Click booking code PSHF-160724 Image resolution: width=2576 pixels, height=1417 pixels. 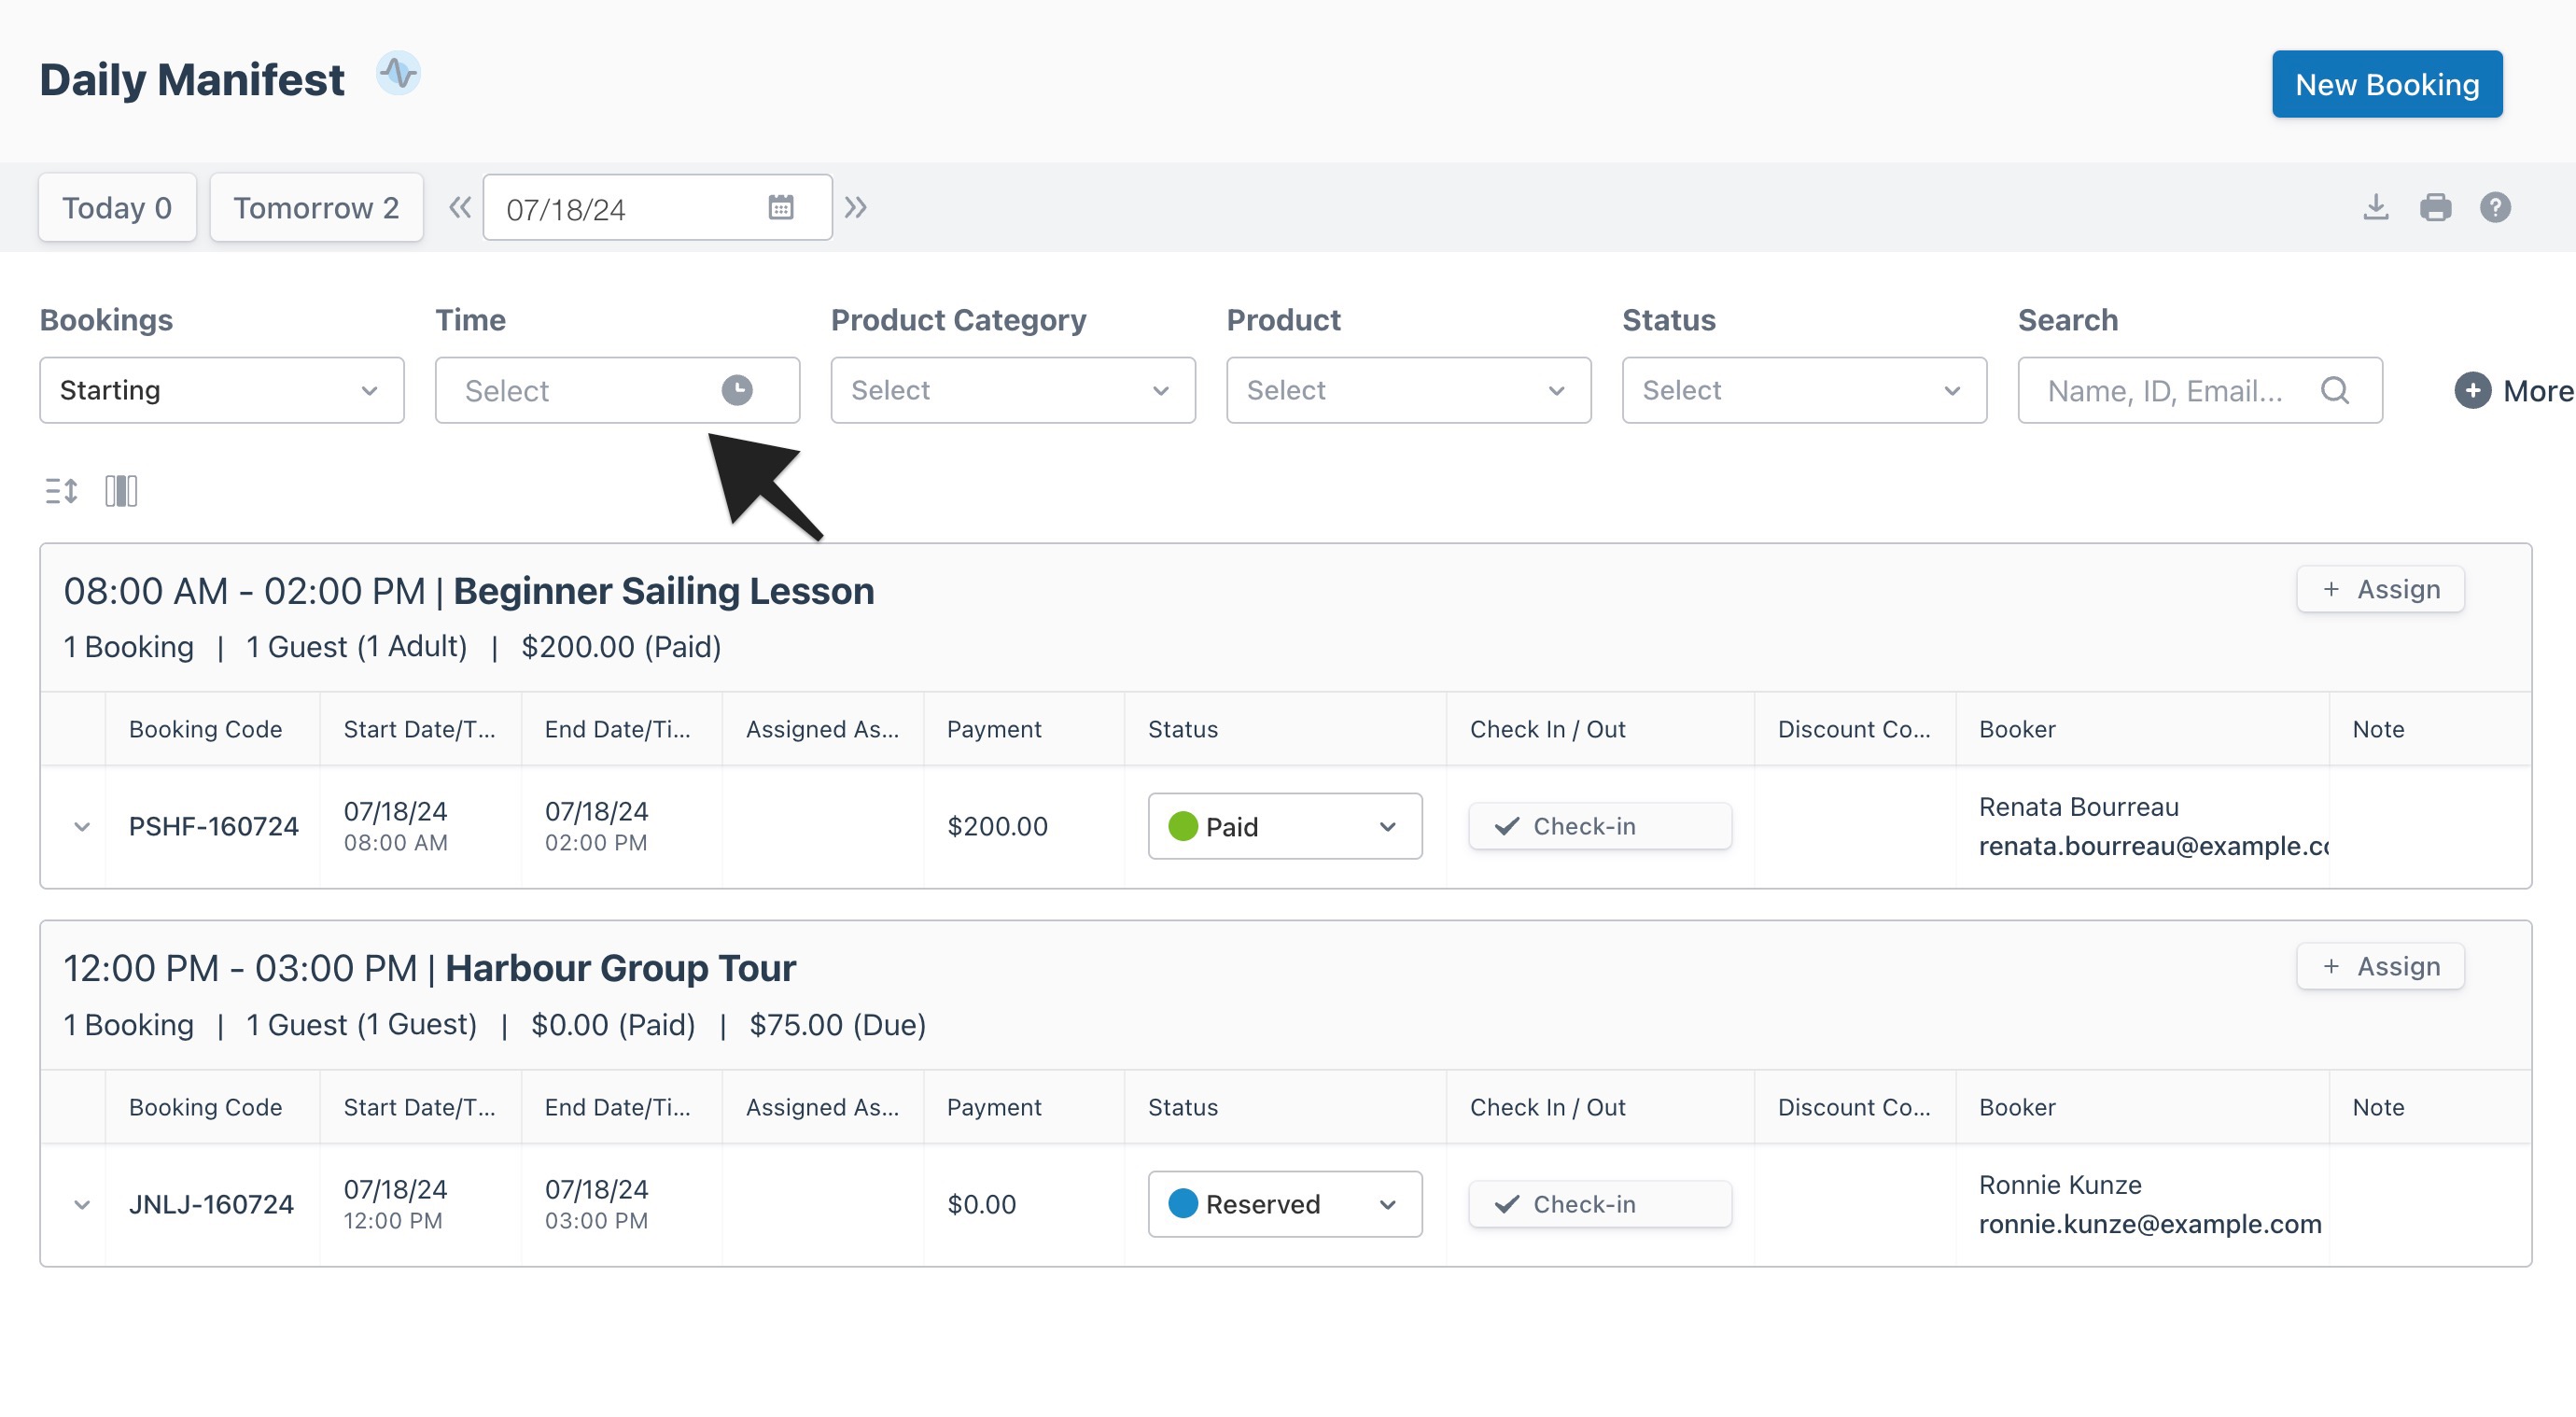click(x=213, y=826)
